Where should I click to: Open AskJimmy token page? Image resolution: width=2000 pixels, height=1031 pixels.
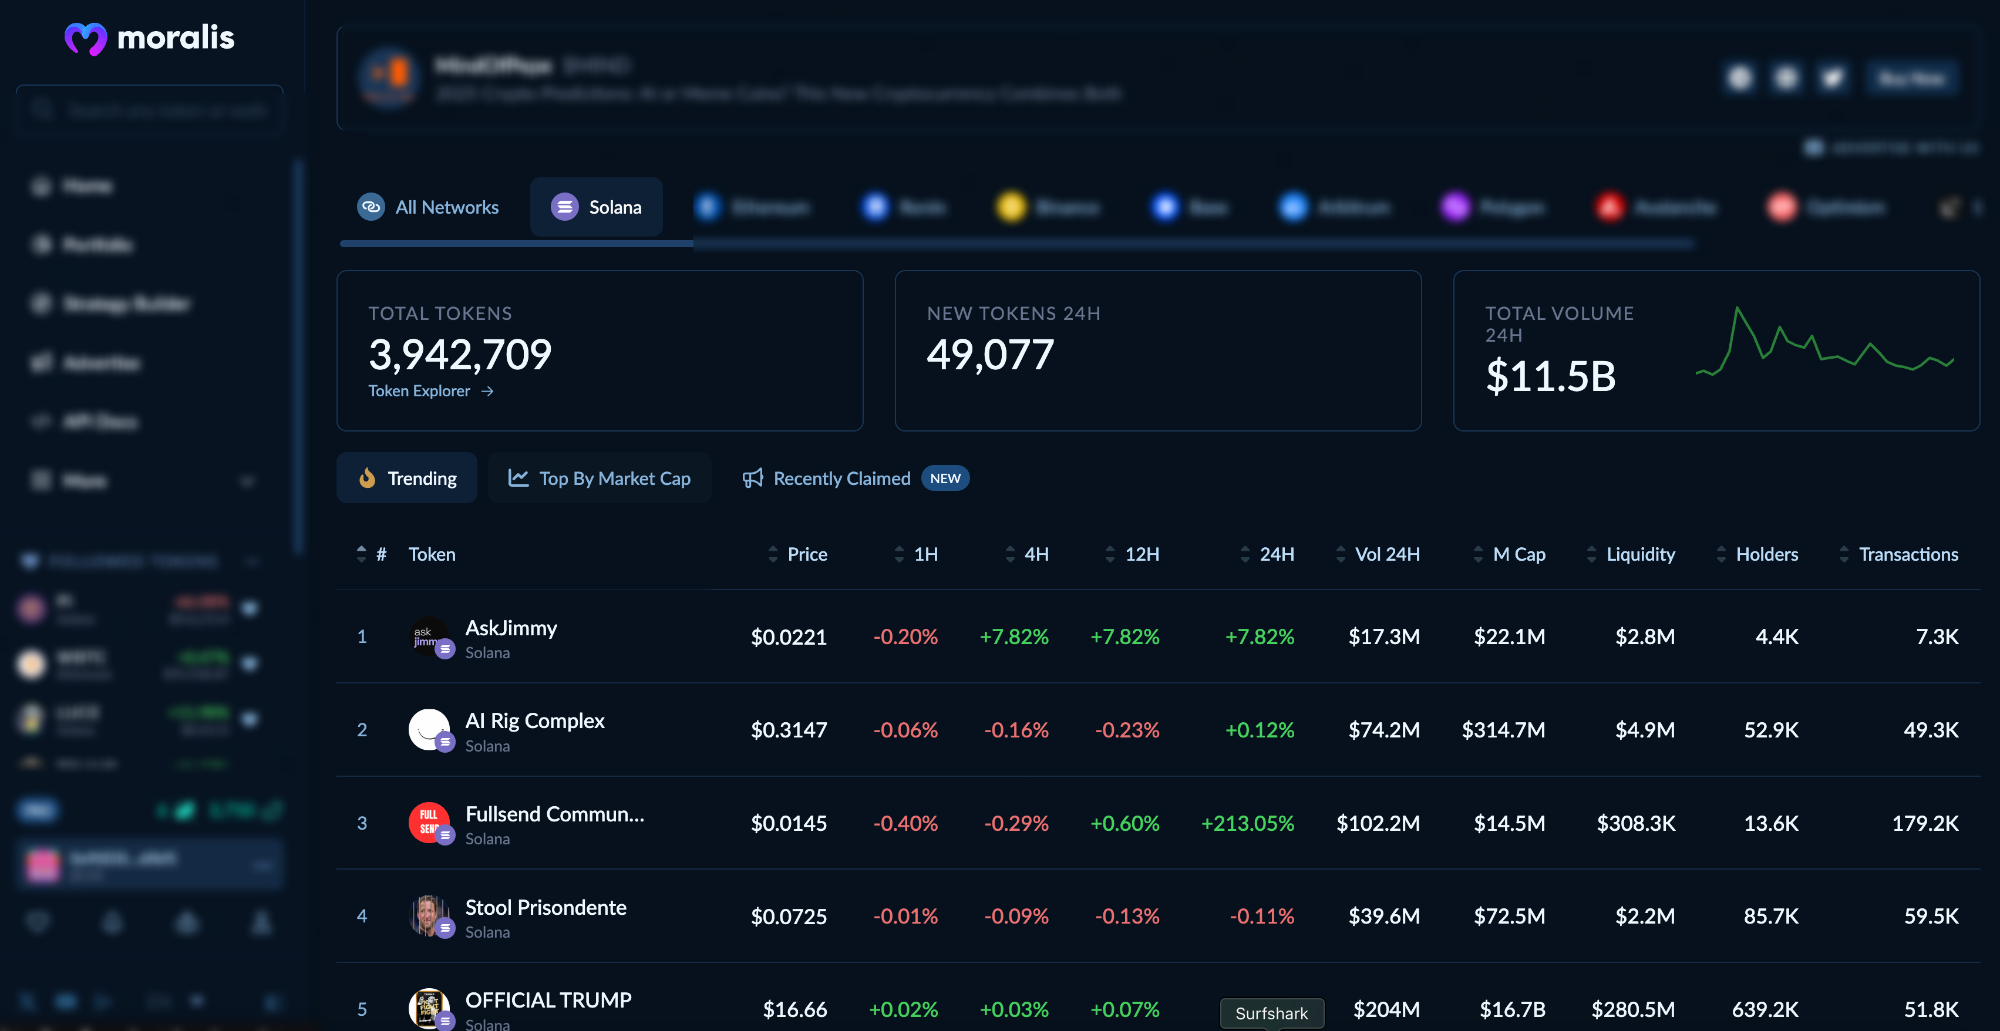click(511, 628)
